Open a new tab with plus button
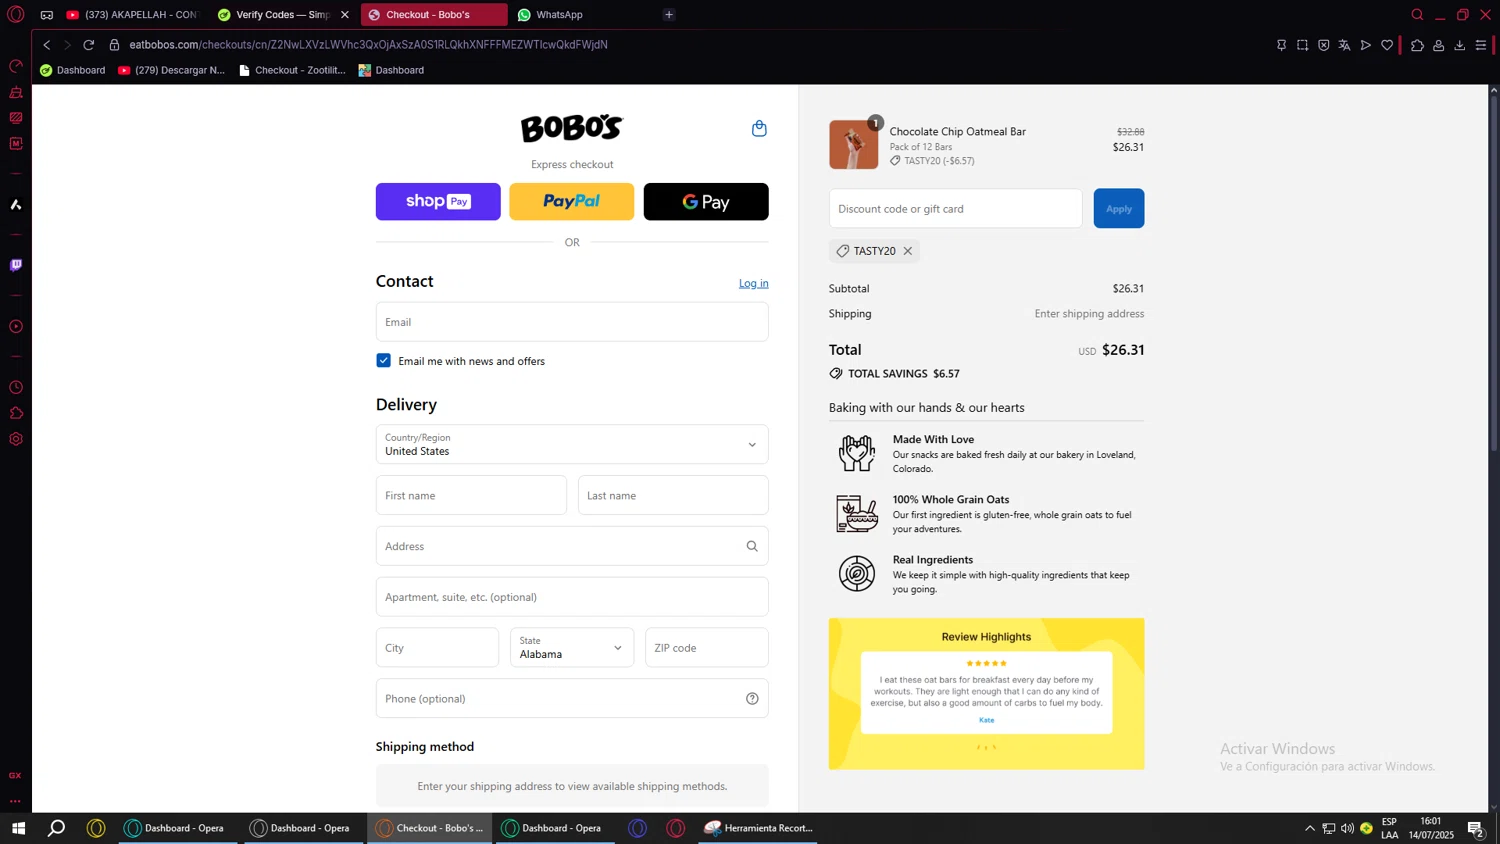1500x844 pixels. click(669, 15)
